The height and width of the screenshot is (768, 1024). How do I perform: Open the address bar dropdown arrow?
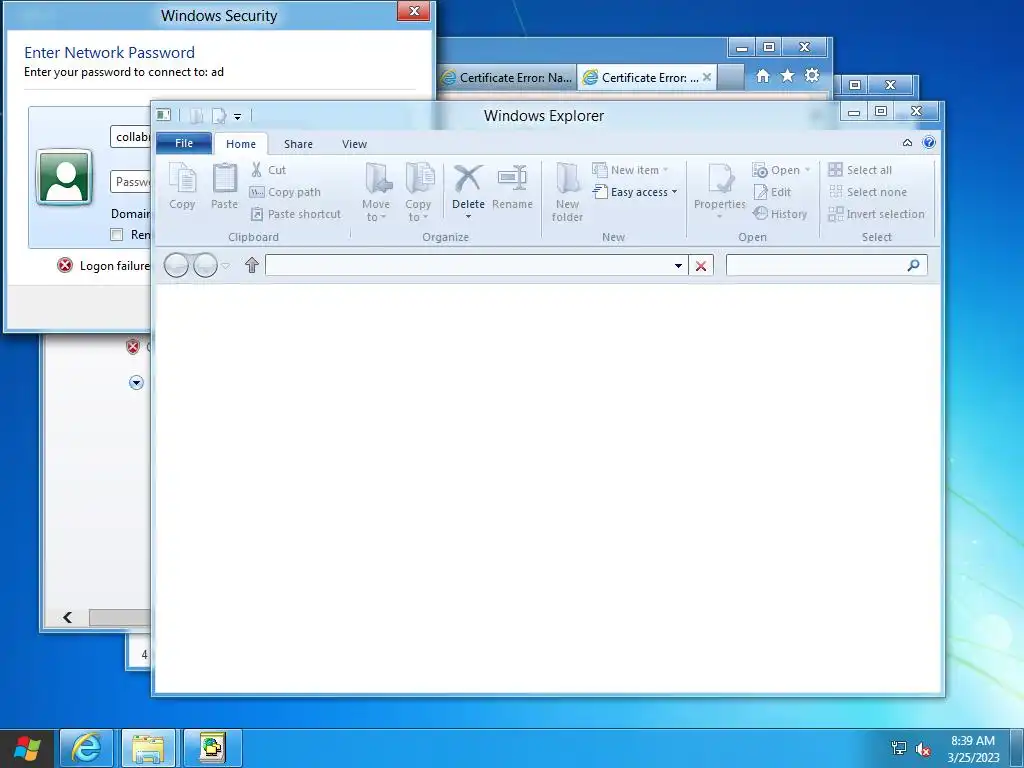678,266
